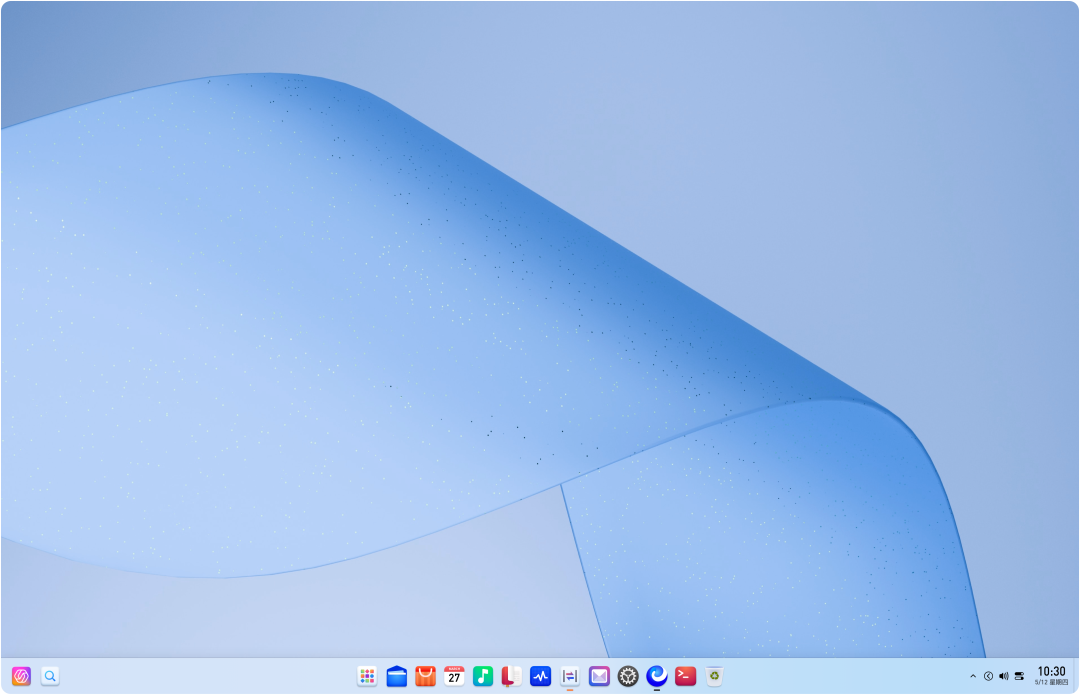Viewport: 1080px width, 695px height.
Task: Open the Trash bin in dock
Action: tap(714, 676)
